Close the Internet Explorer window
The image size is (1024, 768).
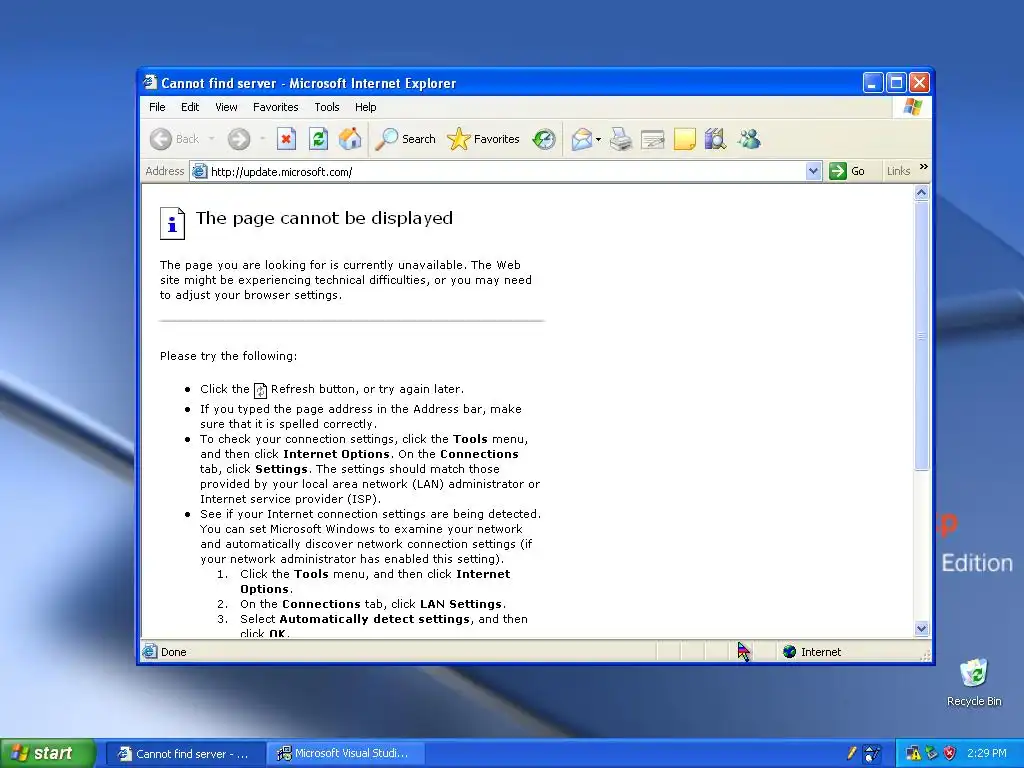pos(919,82)
